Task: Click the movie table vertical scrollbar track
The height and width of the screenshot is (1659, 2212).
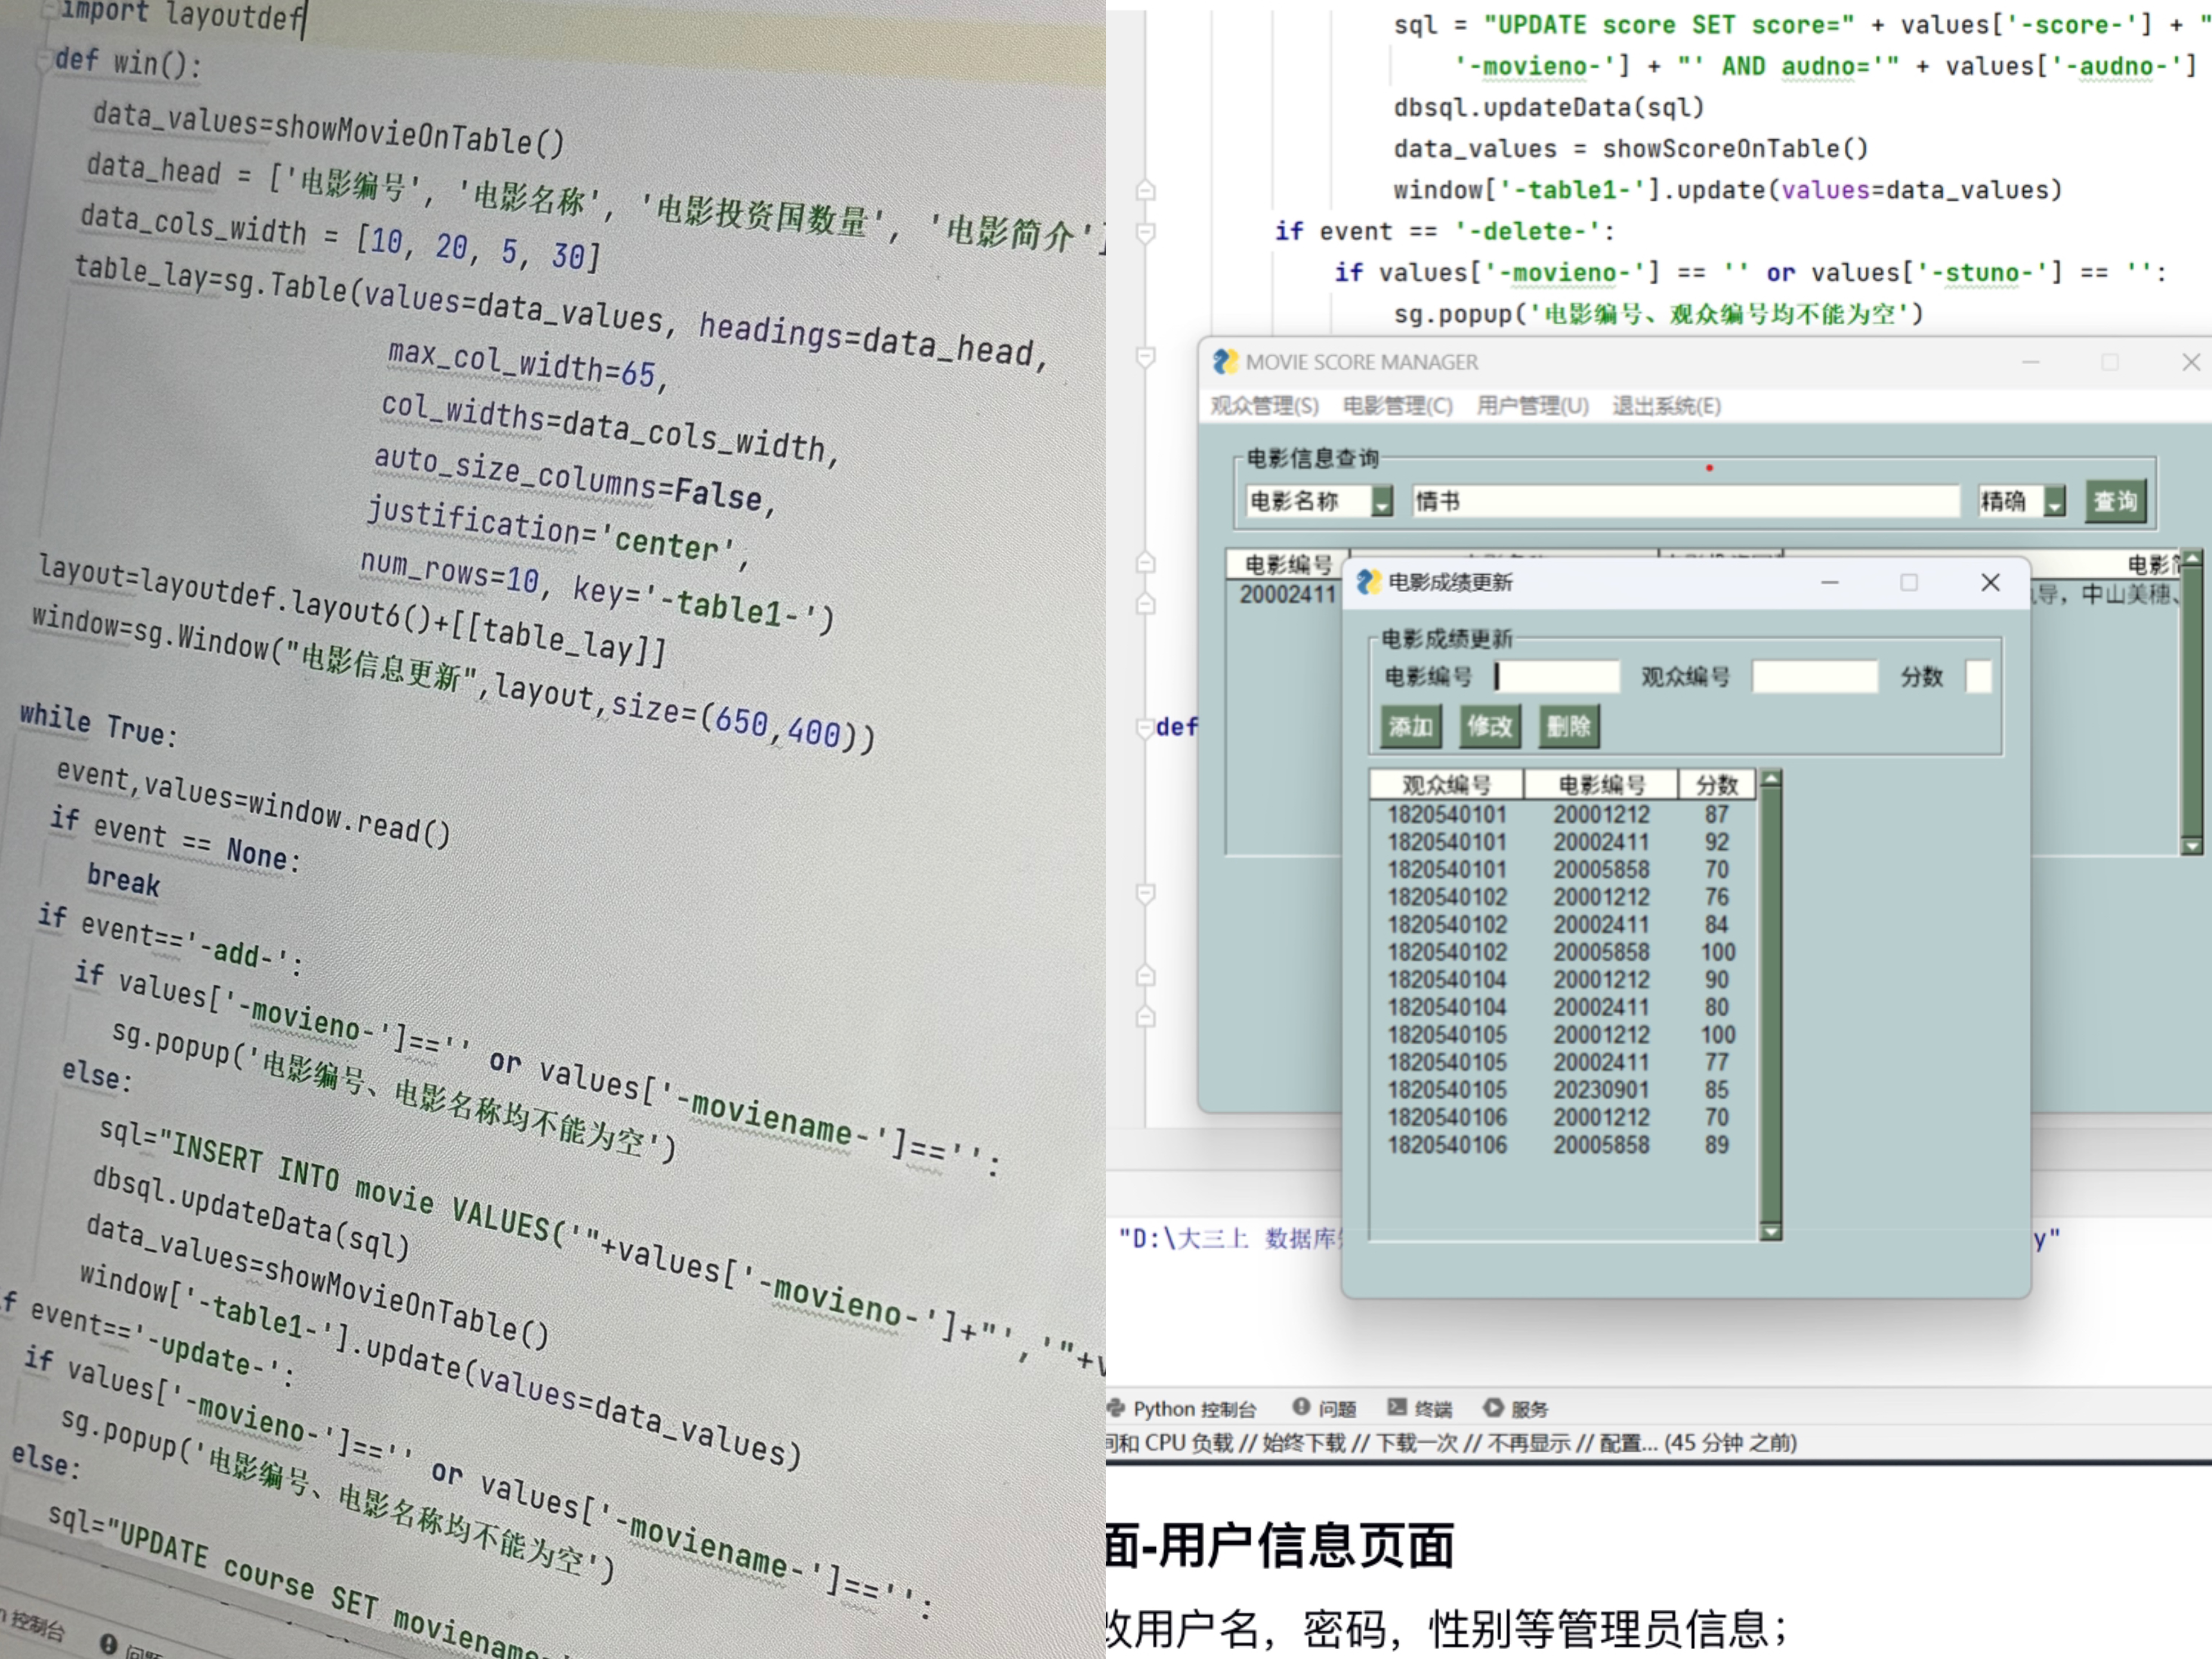Action: pos(2192,702)
